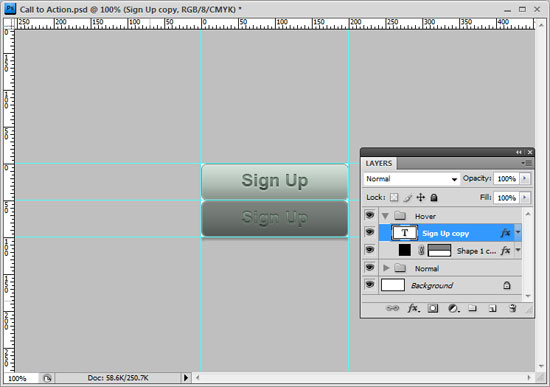Expand effects arrow on Shape 1 layer
The height and width of the screenshot is (387, 550).
pyautogui.click(x=518, y=250)
